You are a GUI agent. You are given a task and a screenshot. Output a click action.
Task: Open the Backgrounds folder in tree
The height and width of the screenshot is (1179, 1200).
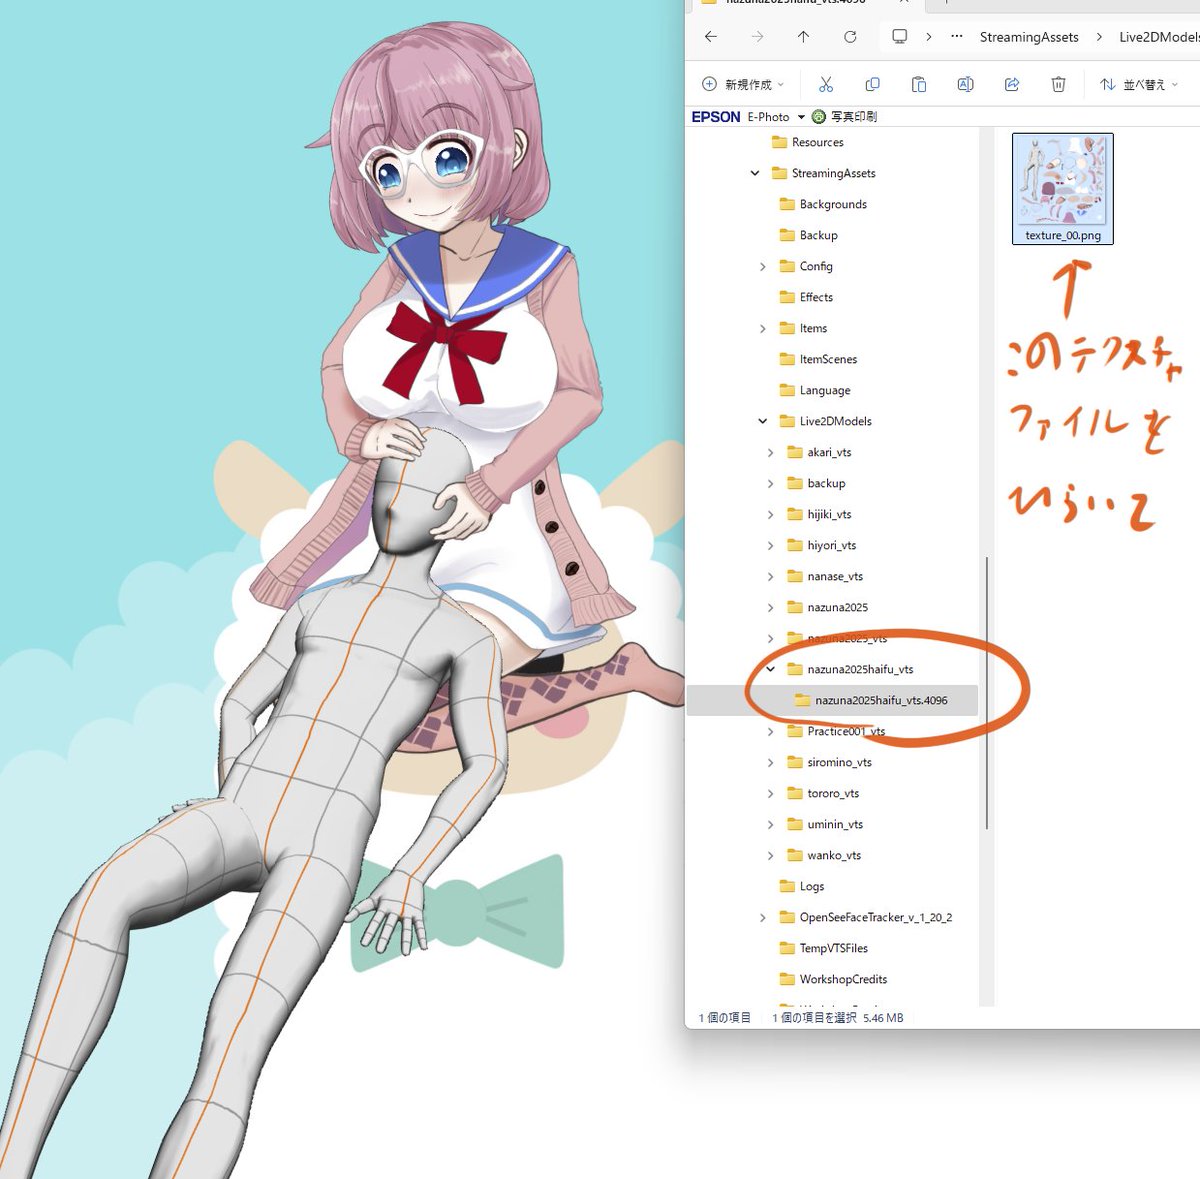pyautogui.click(x=823, y=204)
